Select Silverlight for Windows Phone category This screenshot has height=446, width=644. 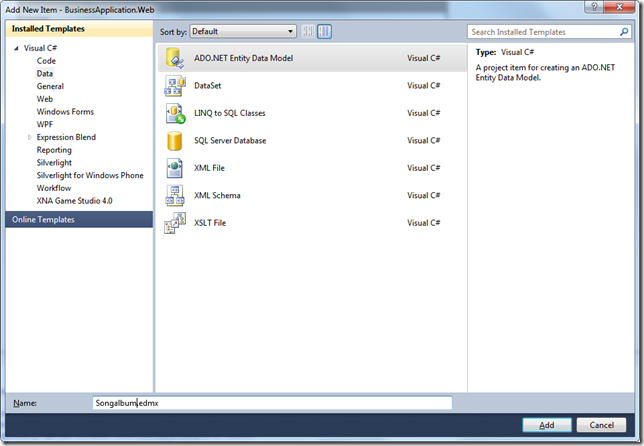(90, 175)
